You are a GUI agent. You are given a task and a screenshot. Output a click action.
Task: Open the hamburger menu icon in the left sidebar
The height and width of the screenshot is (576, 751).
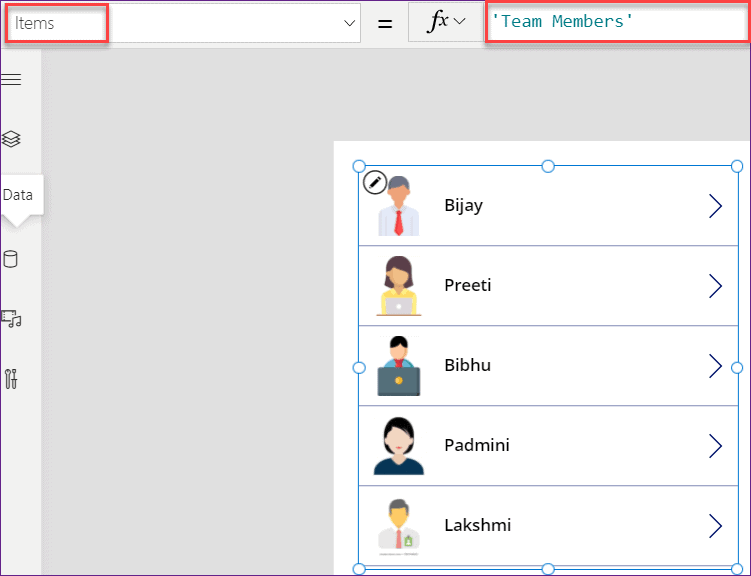11,79
